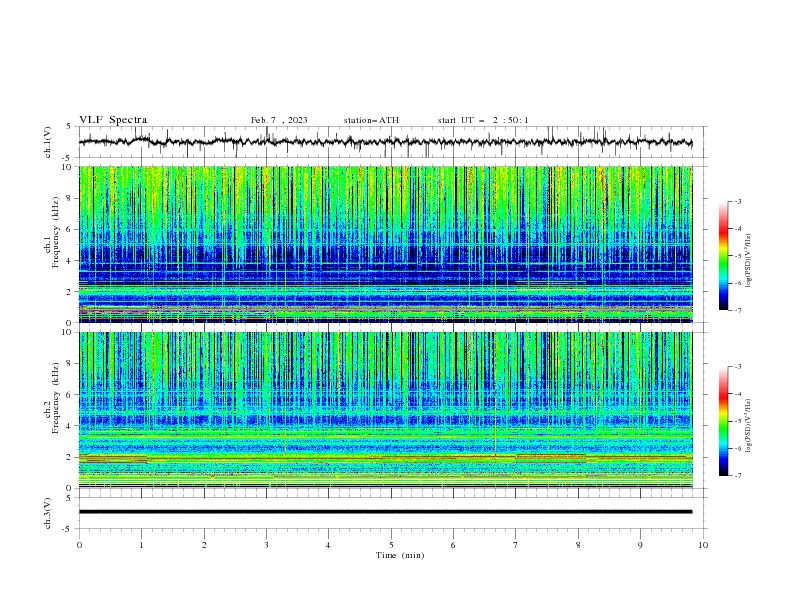Click the "Time (min)" axis label
Viewport: 792px width, 612px height.
pos(400,555)
